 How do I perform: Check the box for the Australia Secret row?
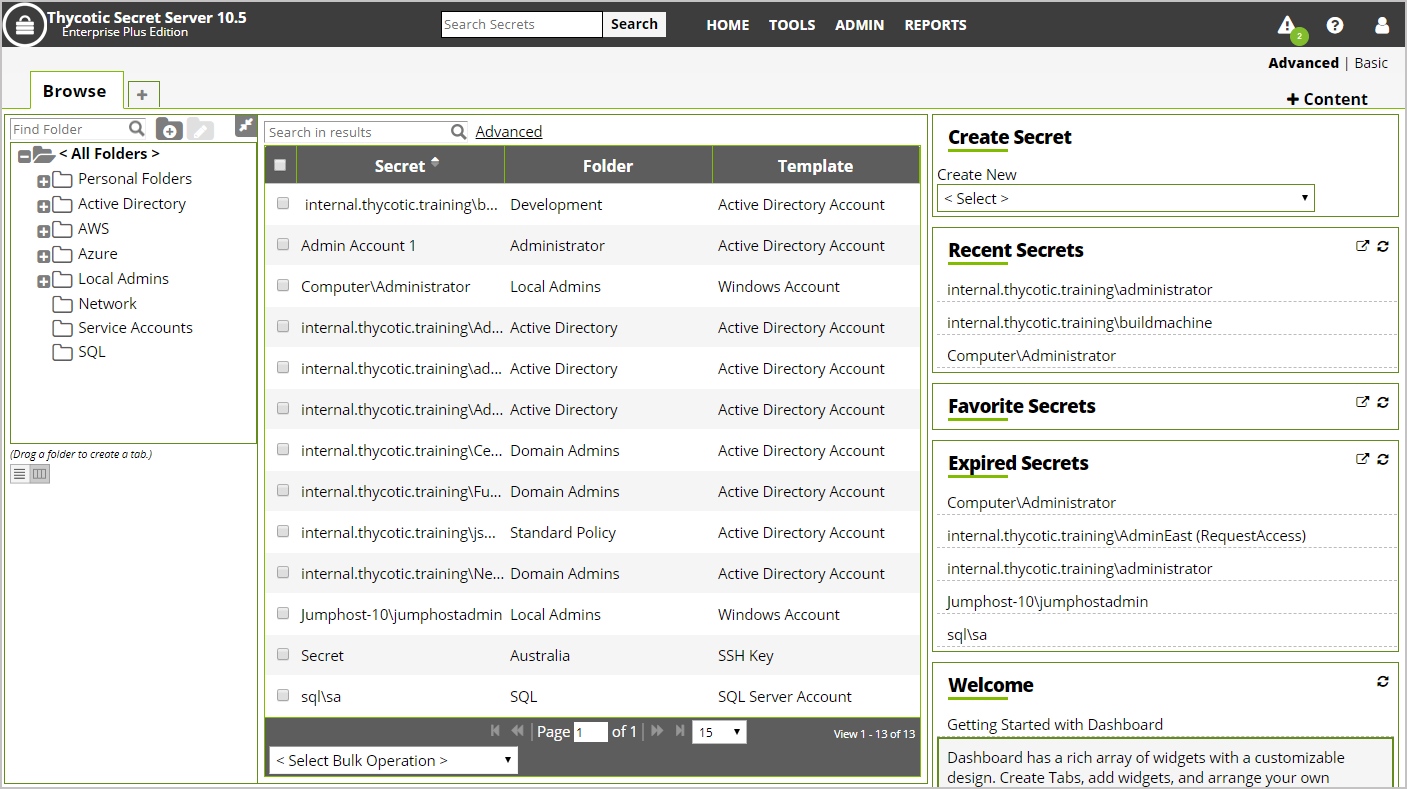[x=283, y=654]
